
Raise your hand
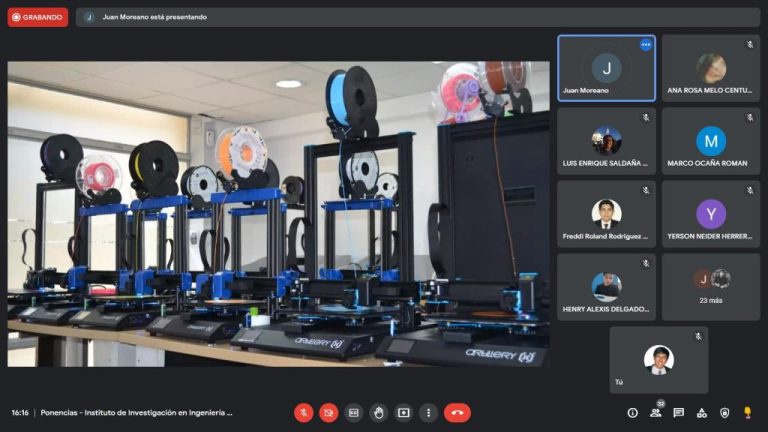tap(379, 412)
